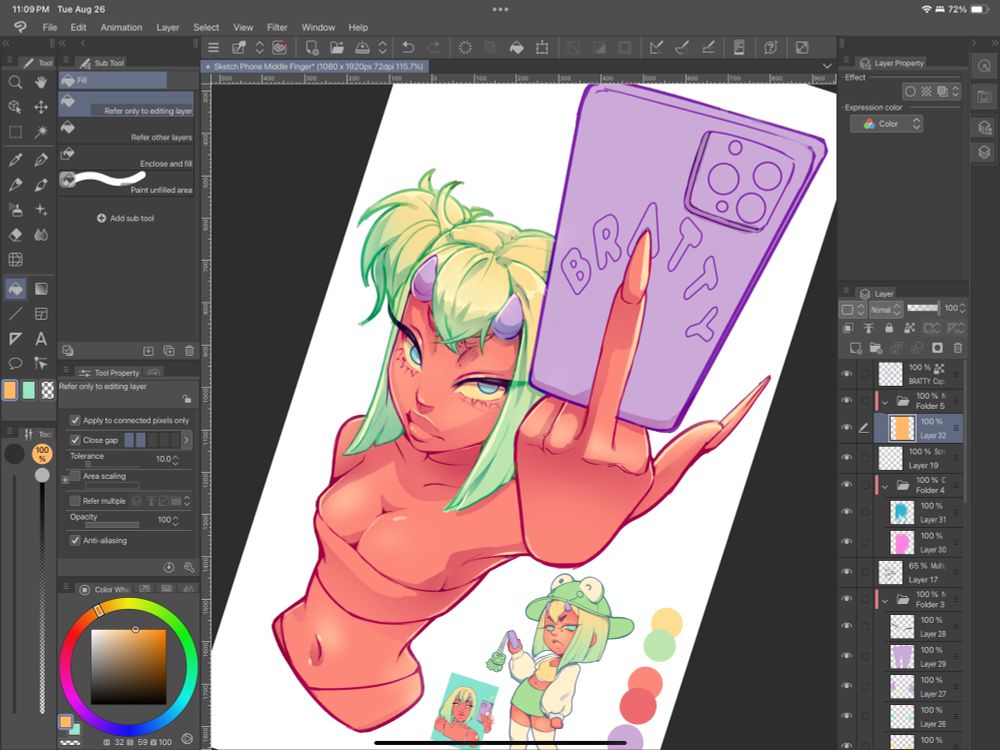The height and width of the screenshot is (750, 1000).
Task: Collapse Folder 5 with its chevron
Action: (885, 402)
